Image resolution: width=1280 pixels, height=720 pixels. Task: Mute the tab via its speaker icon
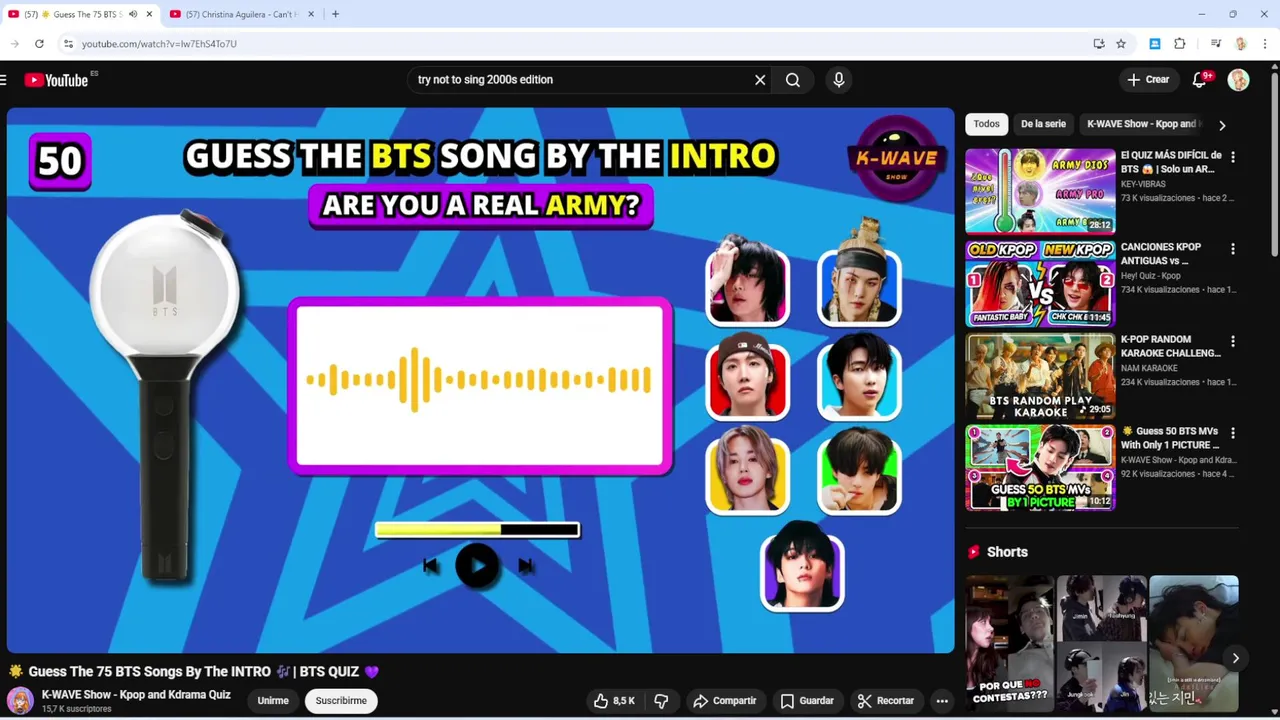(x=133, y=14)
